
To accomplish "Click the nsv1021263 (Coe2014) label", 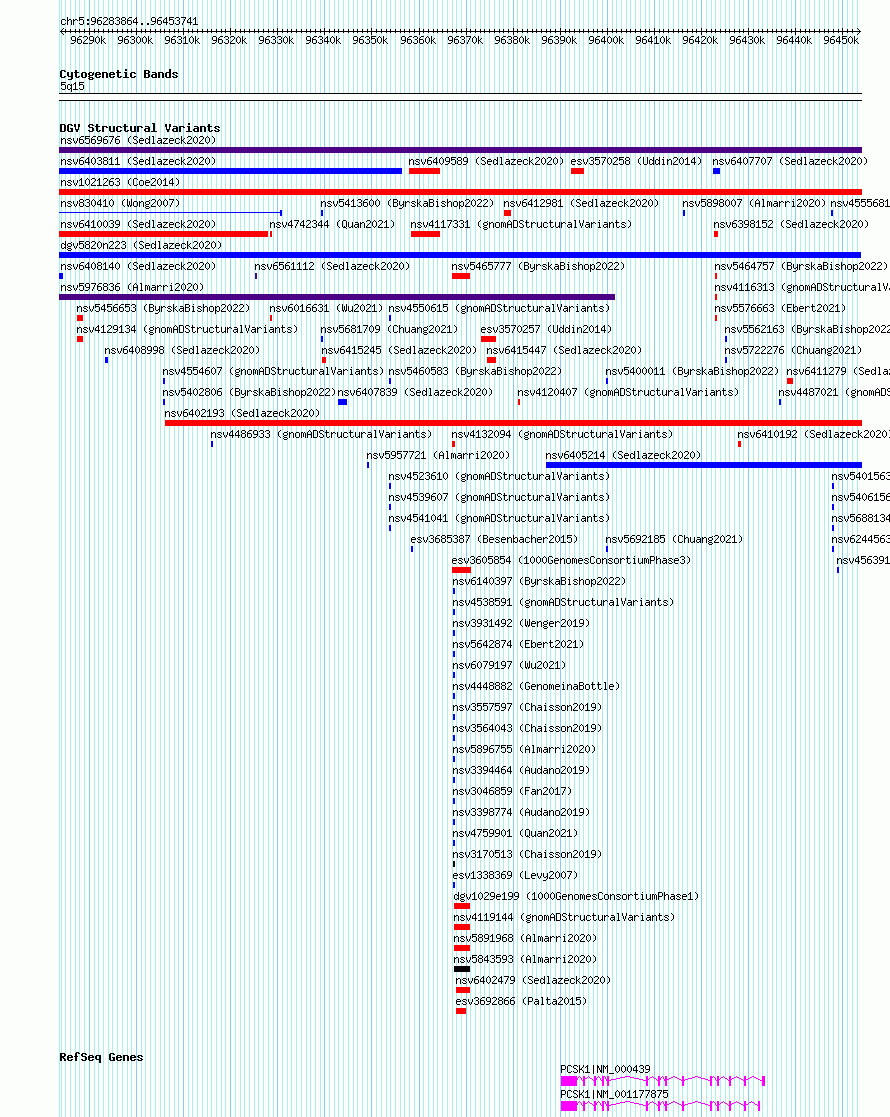I will tap(120, 182).
